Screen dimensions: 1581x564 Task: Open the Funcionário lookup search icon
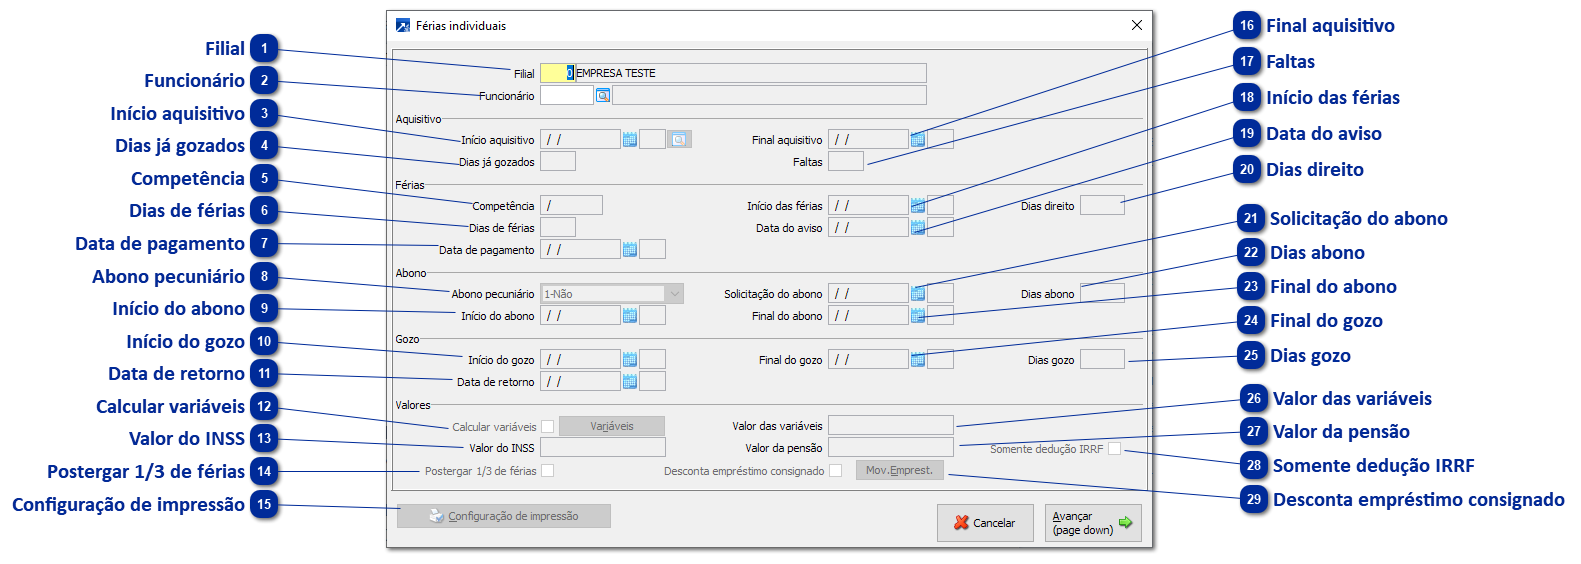(603, 95)
